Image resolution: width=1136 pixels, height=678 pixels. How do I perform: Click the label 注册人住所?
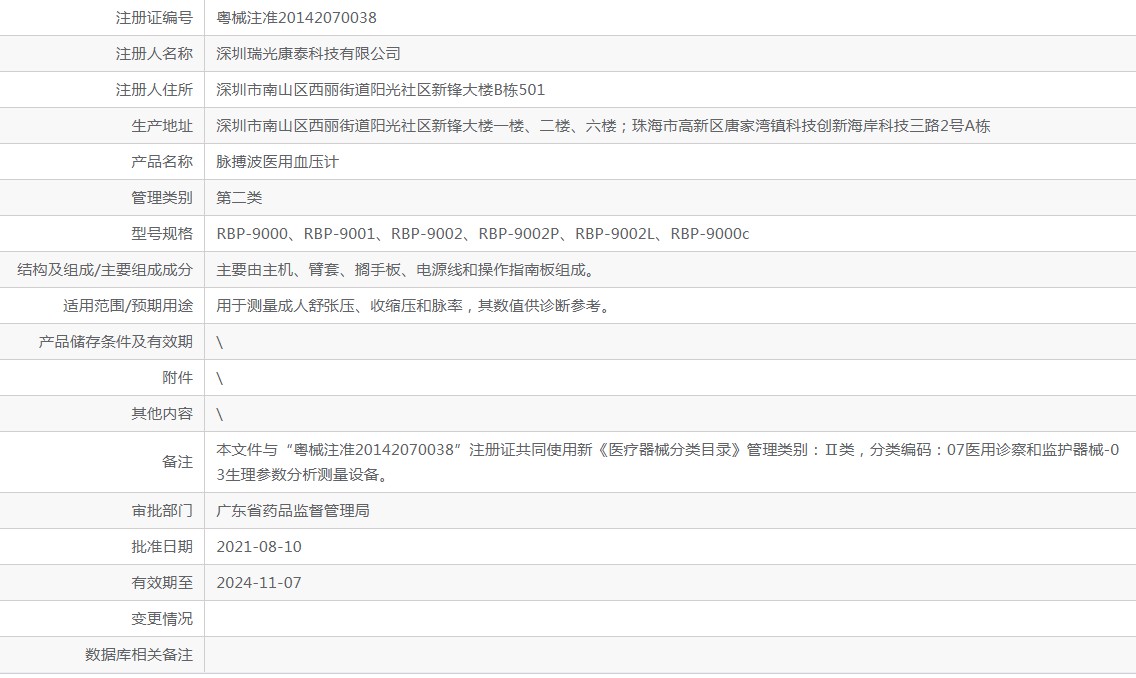click(154, 90)
